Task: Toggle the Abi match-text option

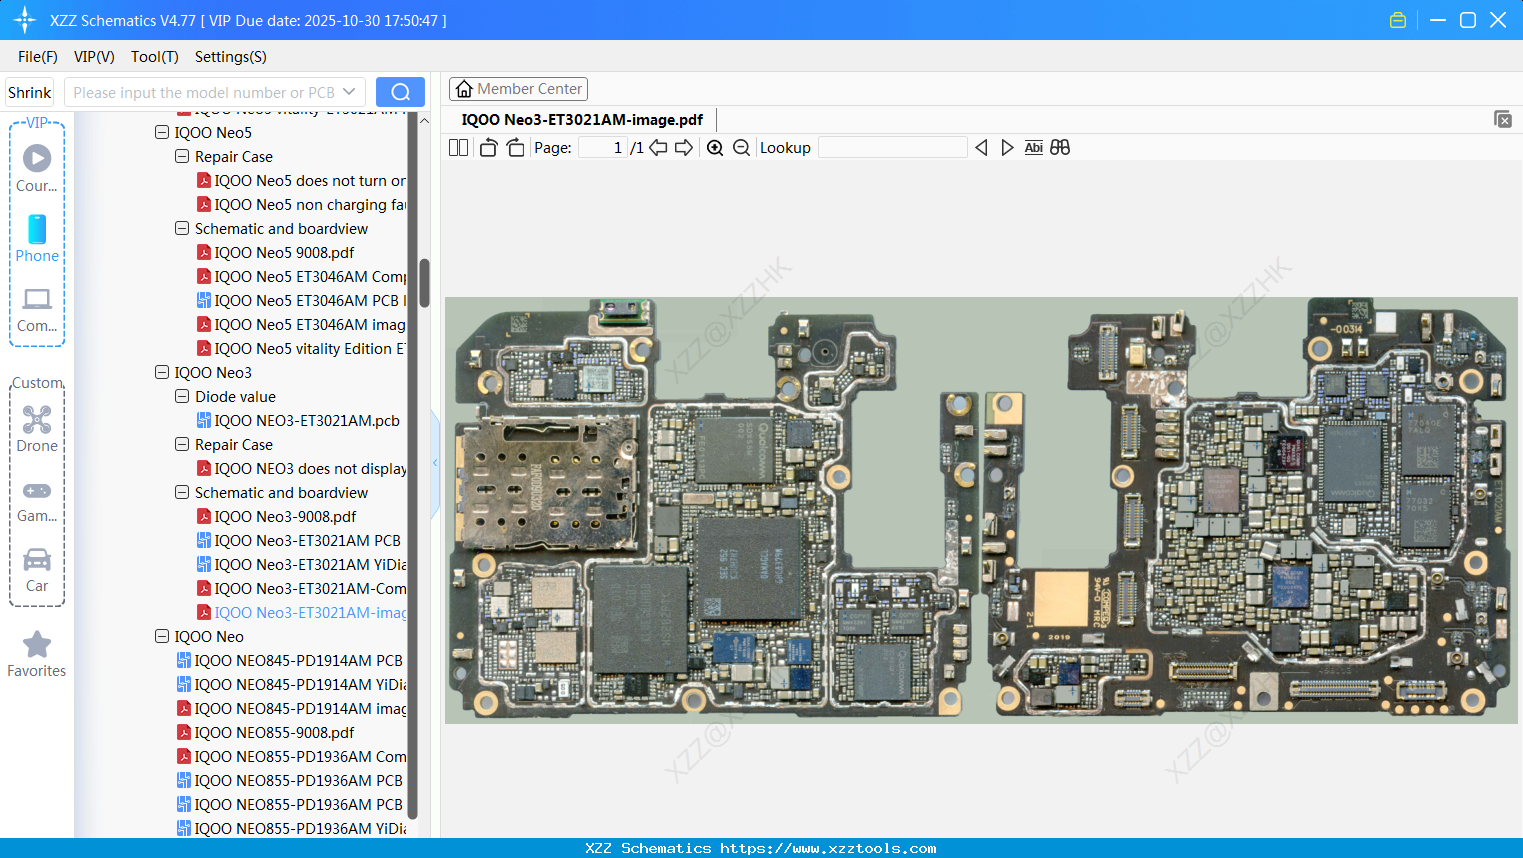Action: pos(1033,148)
